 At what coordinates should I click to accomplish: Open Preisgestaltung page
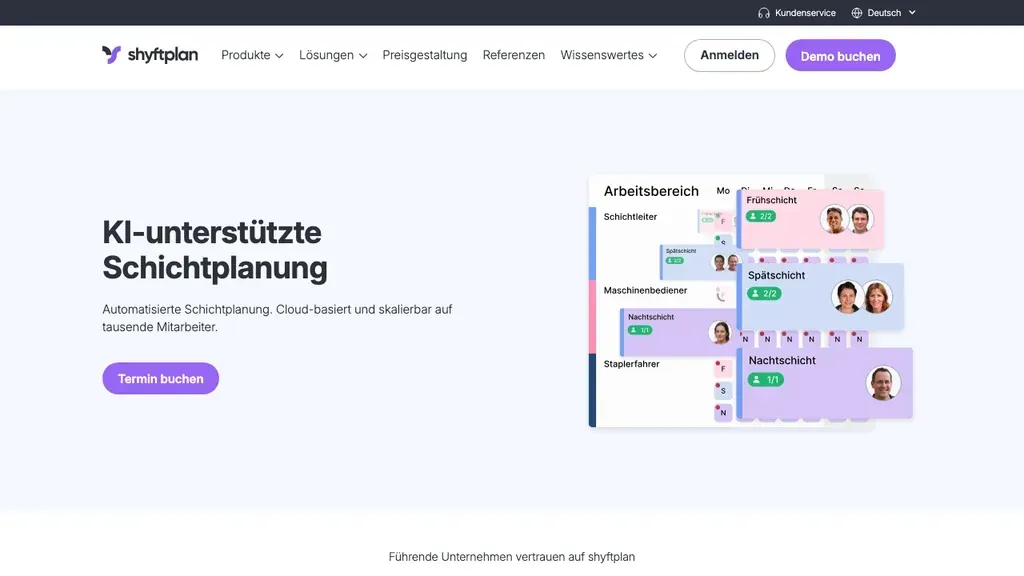tap(424, 56)
